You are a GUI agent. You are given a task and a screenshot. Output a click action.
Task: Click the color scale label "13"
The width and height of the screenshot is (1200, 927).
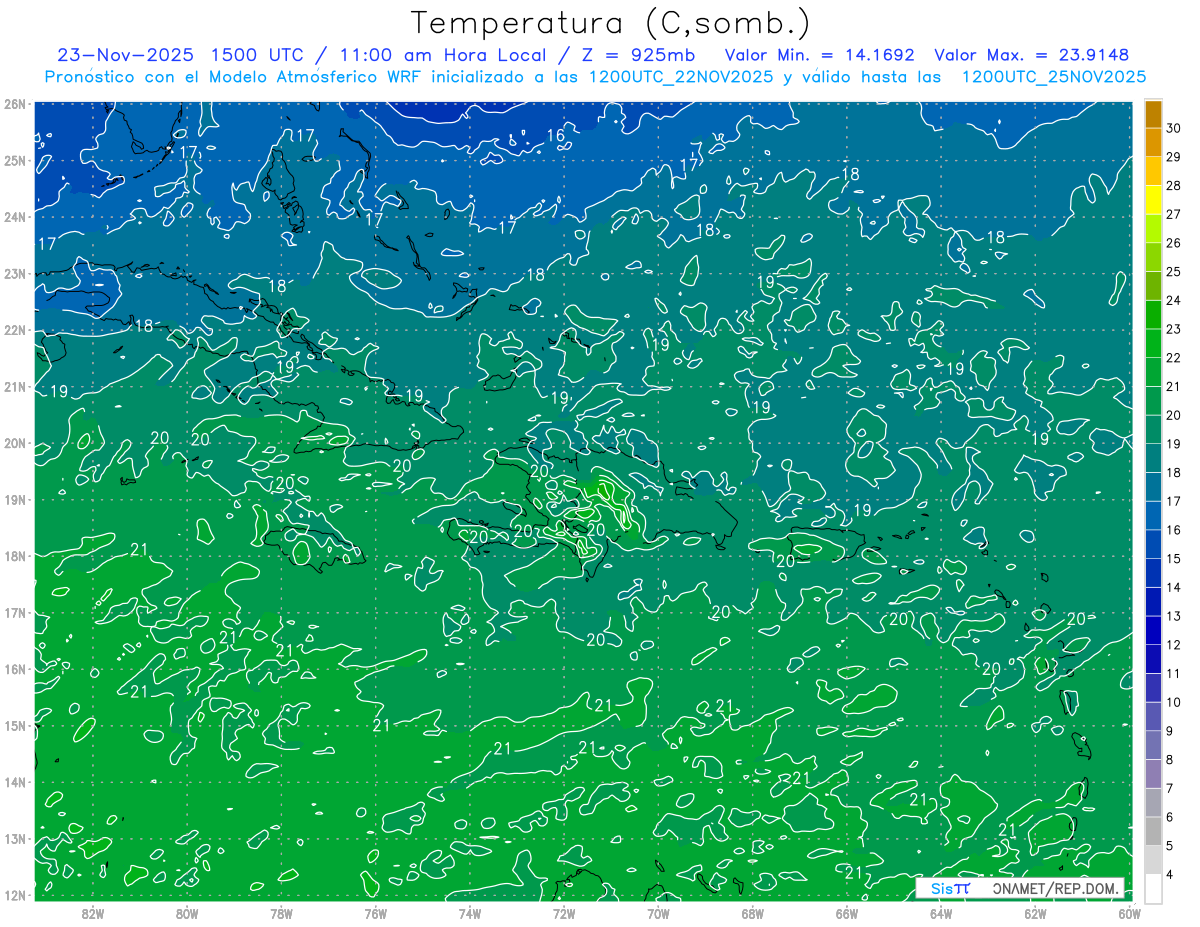point(1174,616)
